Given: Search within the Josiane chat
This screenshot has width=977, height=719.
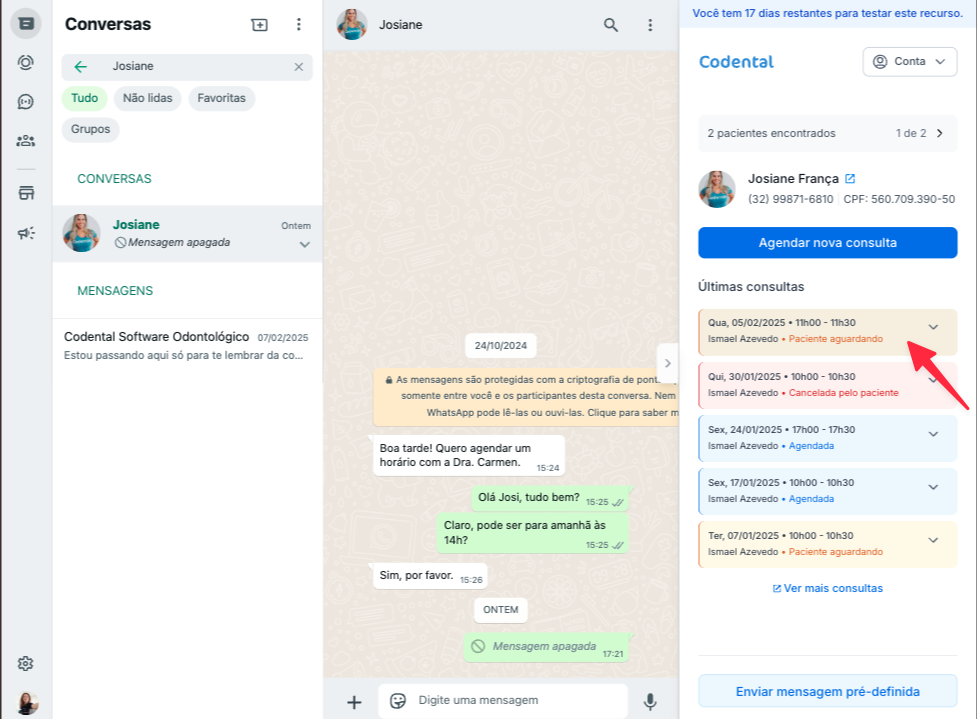Looking at the screenshot, I should [x=611, y=25].
